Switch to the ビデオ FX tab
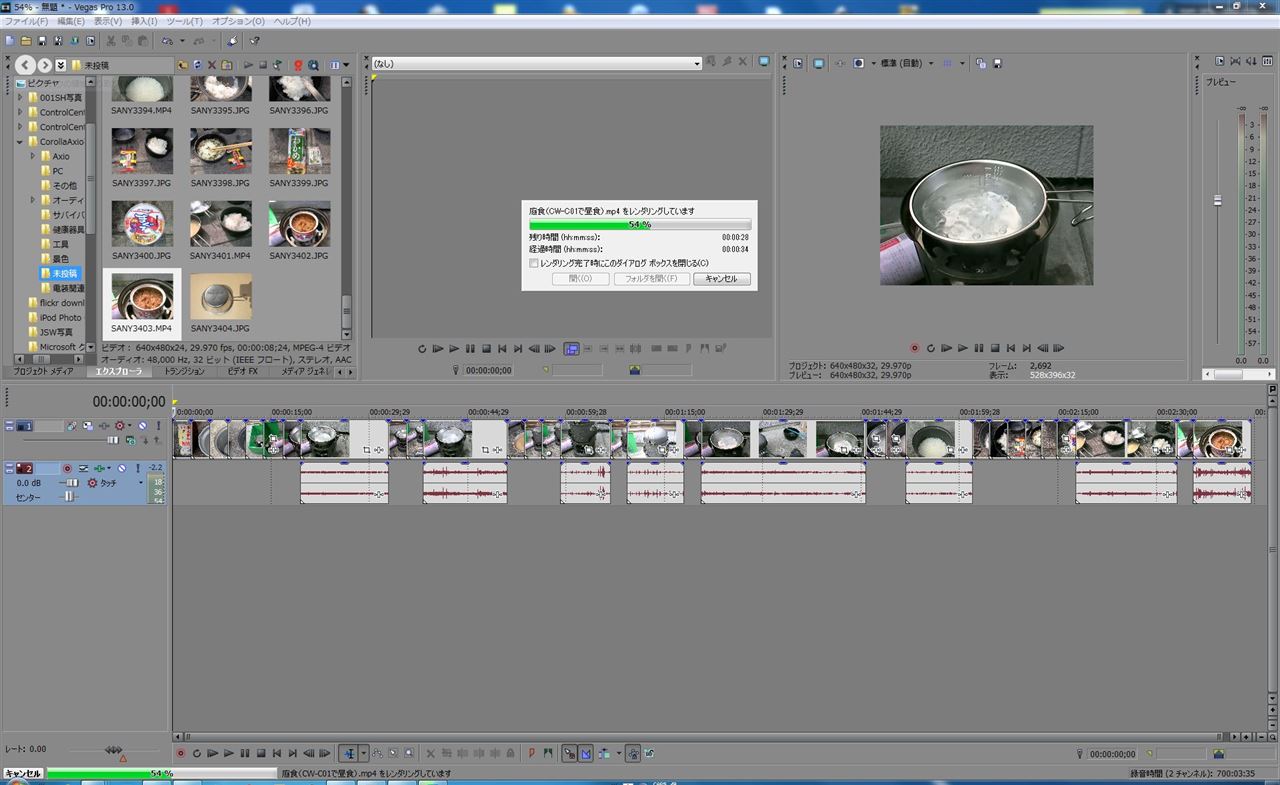The height and width of the screenshot is (785, 1280). [x=242, y=371]
